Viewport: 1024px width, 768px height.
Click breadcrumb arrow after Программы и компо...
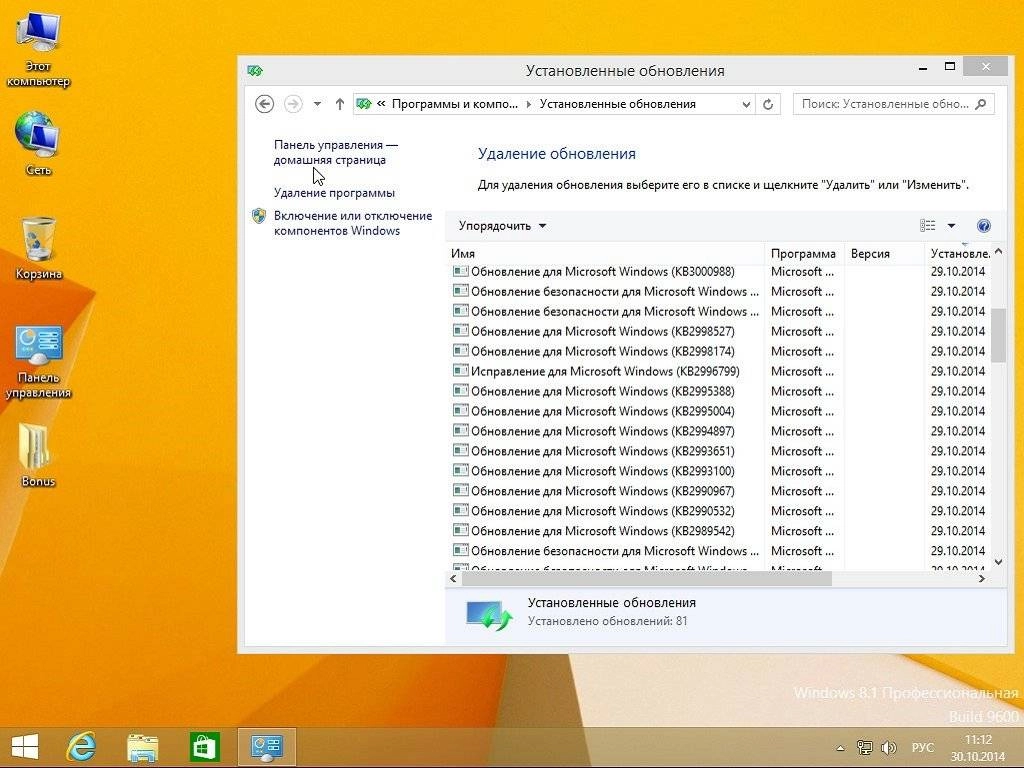tap(528, 104)
